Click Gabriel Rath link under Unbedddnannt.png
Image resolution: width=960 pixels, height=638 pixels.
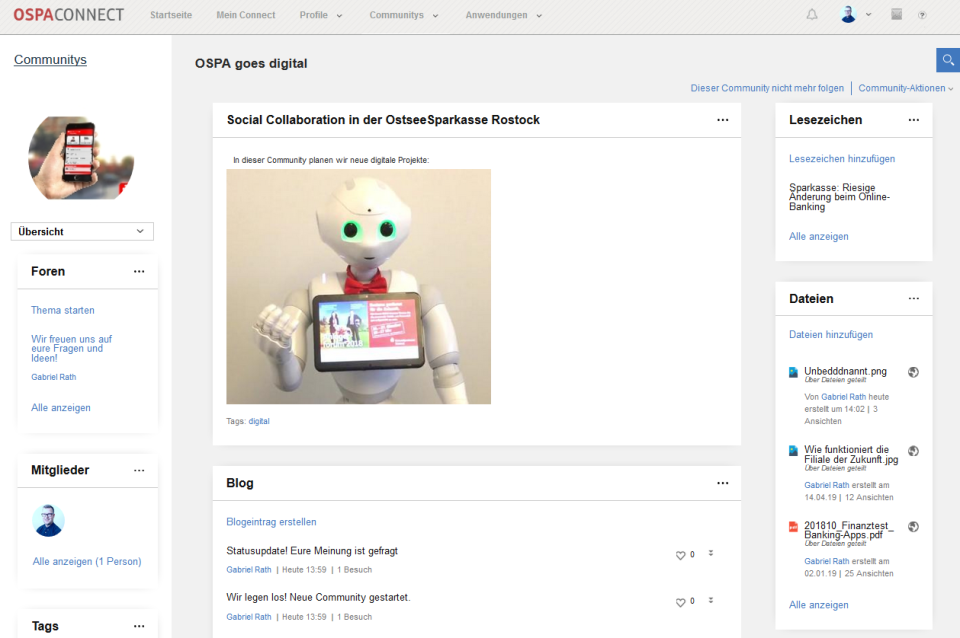tap(844, 397)
